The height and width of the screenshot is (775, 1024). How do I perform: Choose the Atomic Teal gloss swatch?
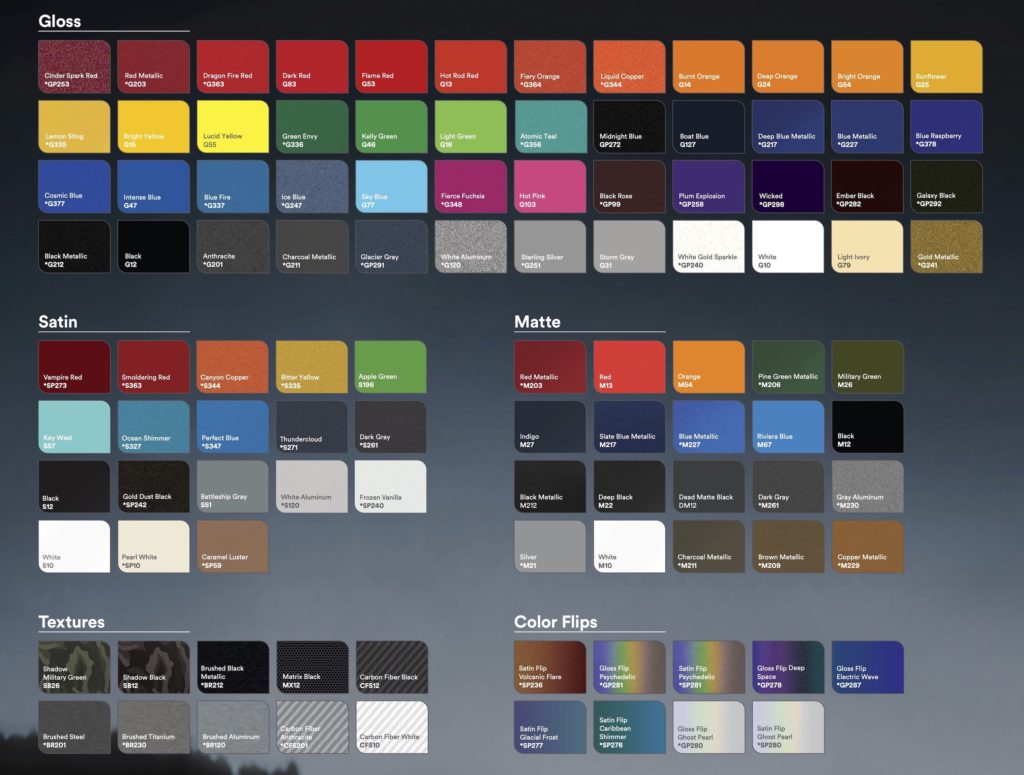[x=550, y=127]
